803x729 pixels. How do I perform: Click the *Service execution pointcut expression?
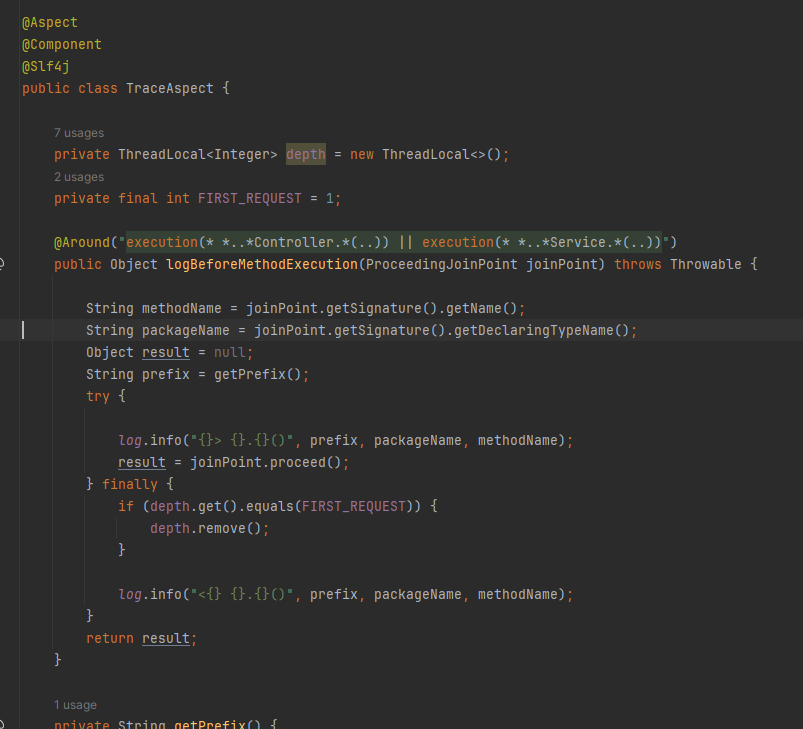tap(542, 243)
